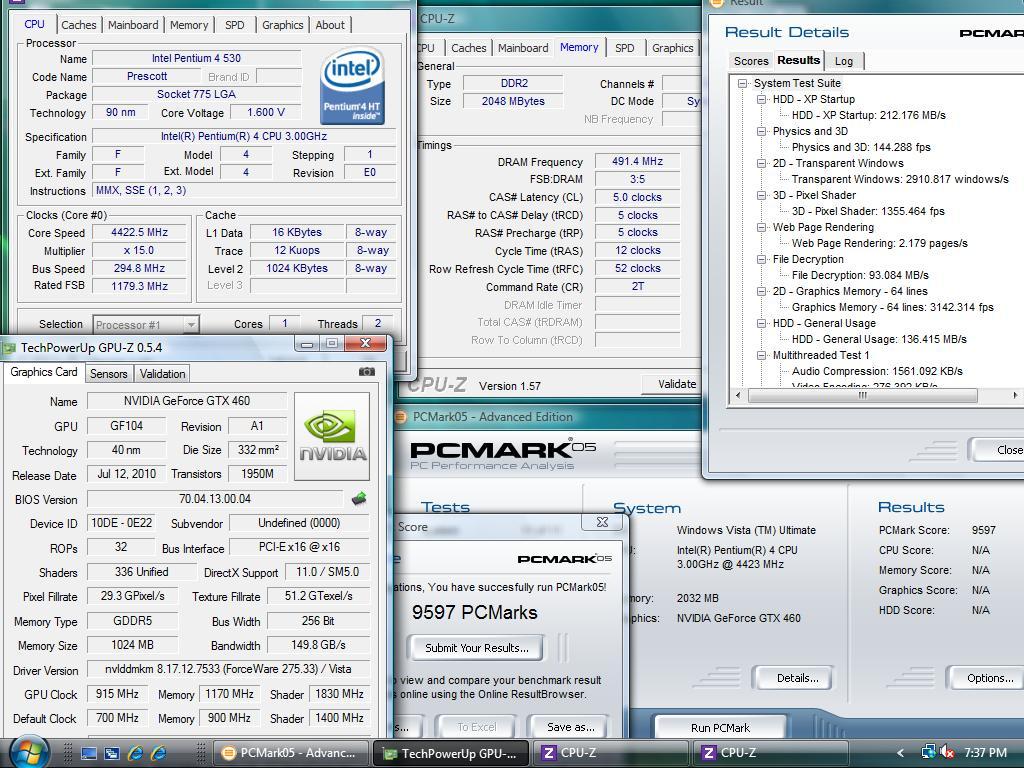Select the File Decryption: 93.084 MB/s row

pyautogui.click(x=860, y=275)
